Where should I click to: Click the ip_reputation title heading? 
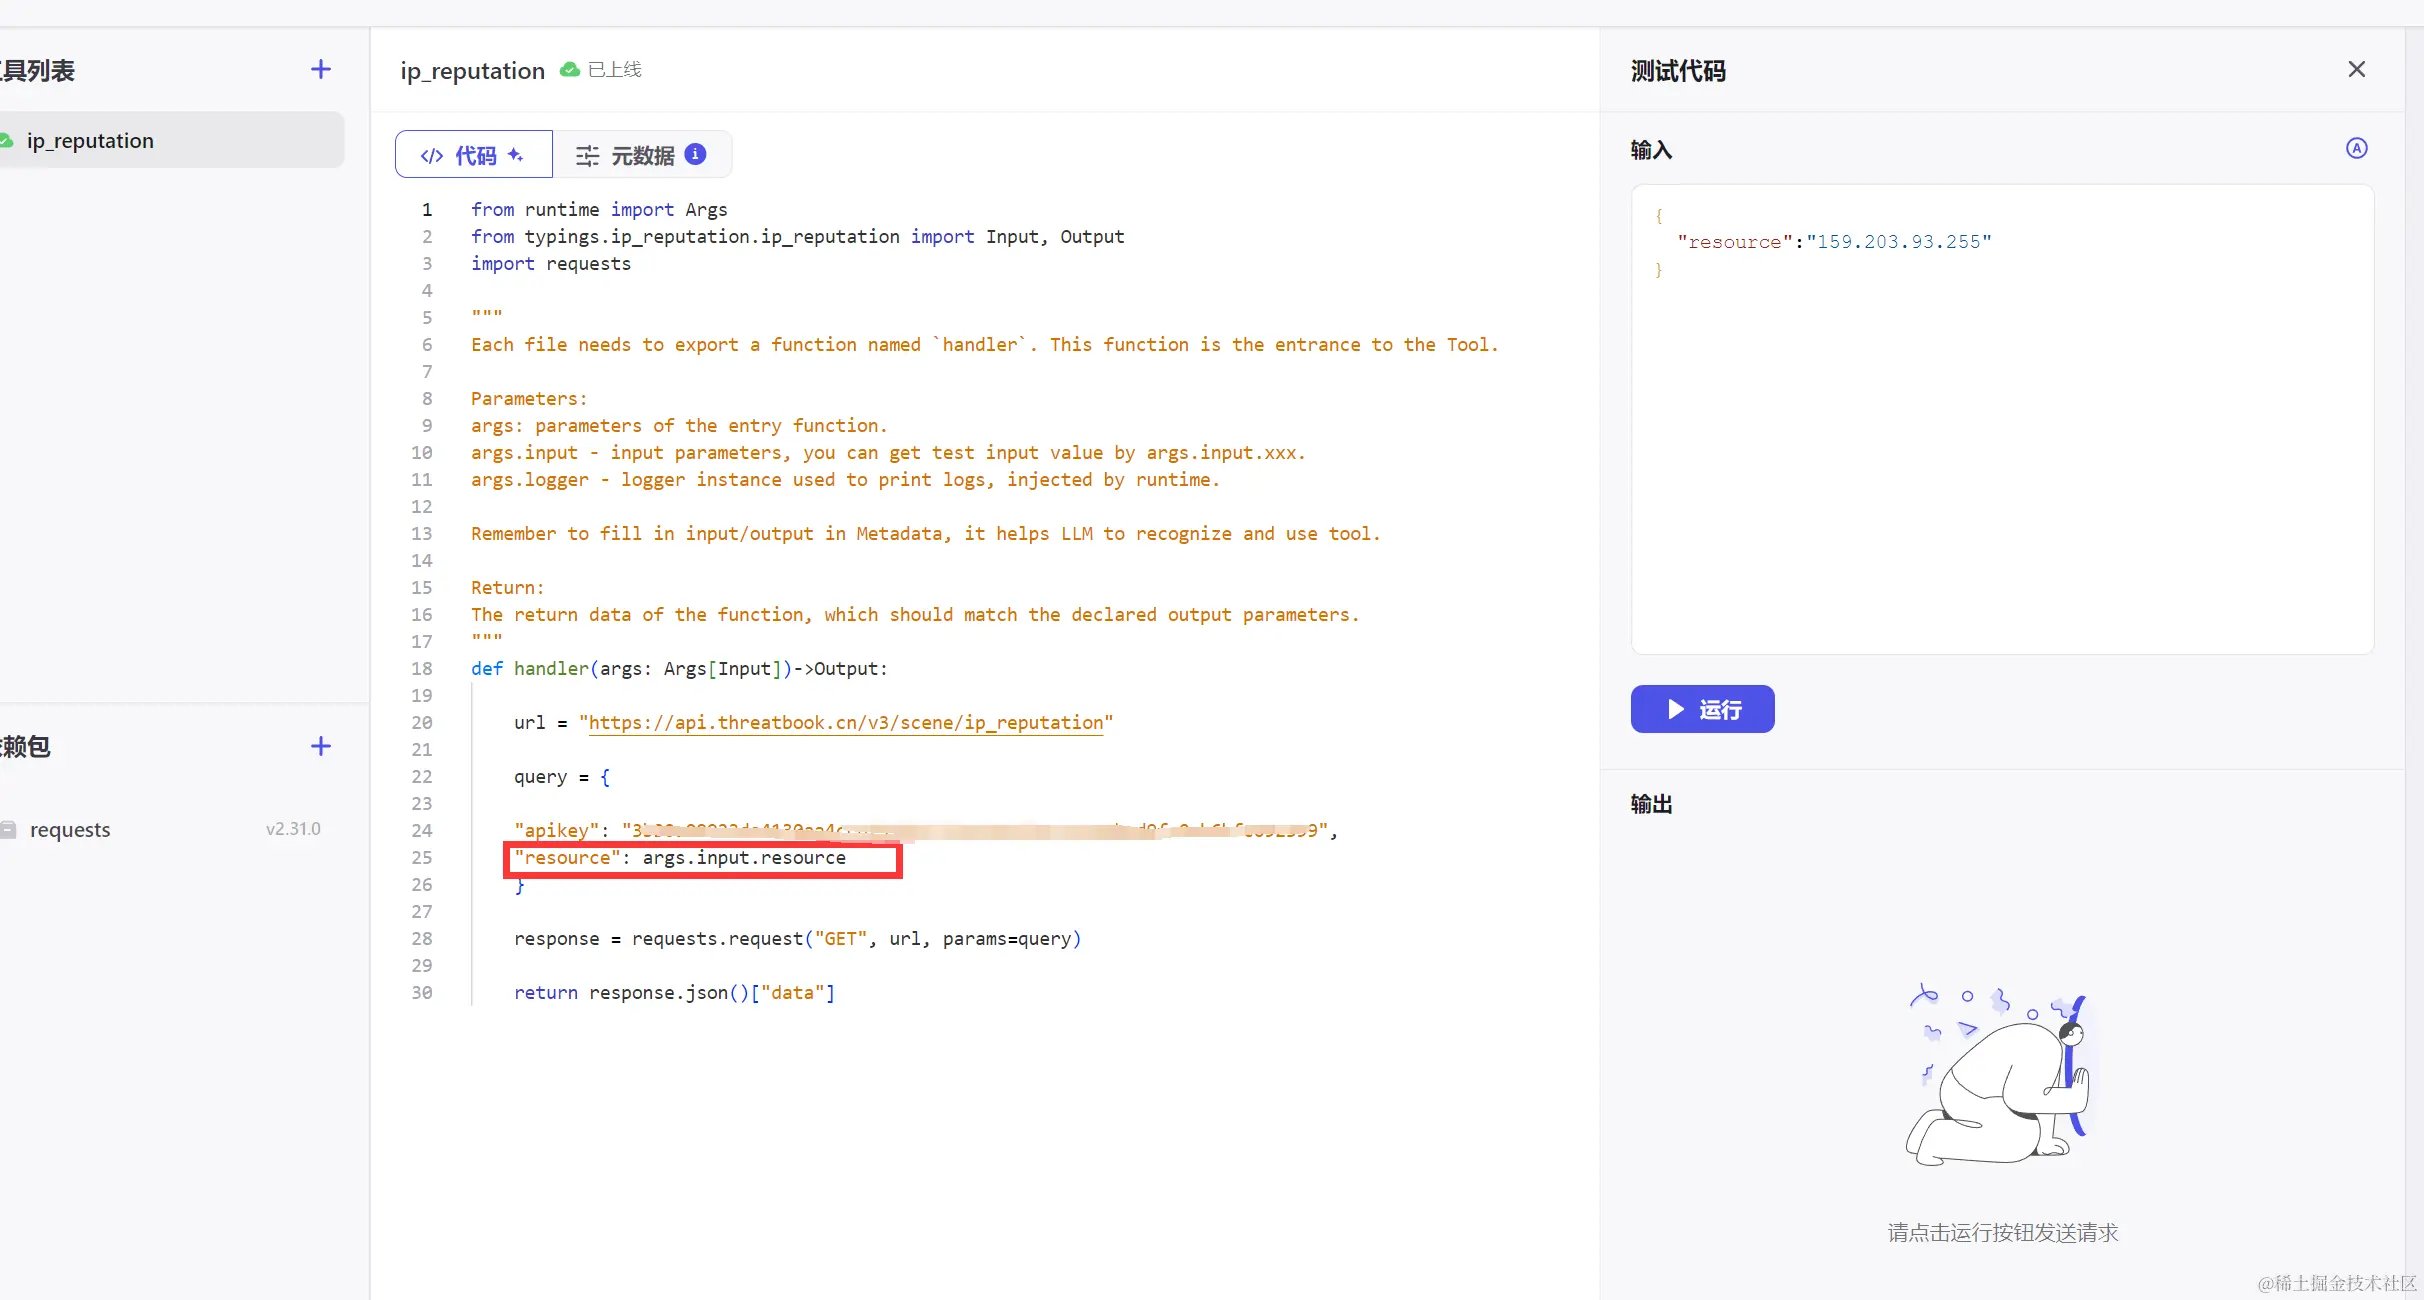coord(472,71)
